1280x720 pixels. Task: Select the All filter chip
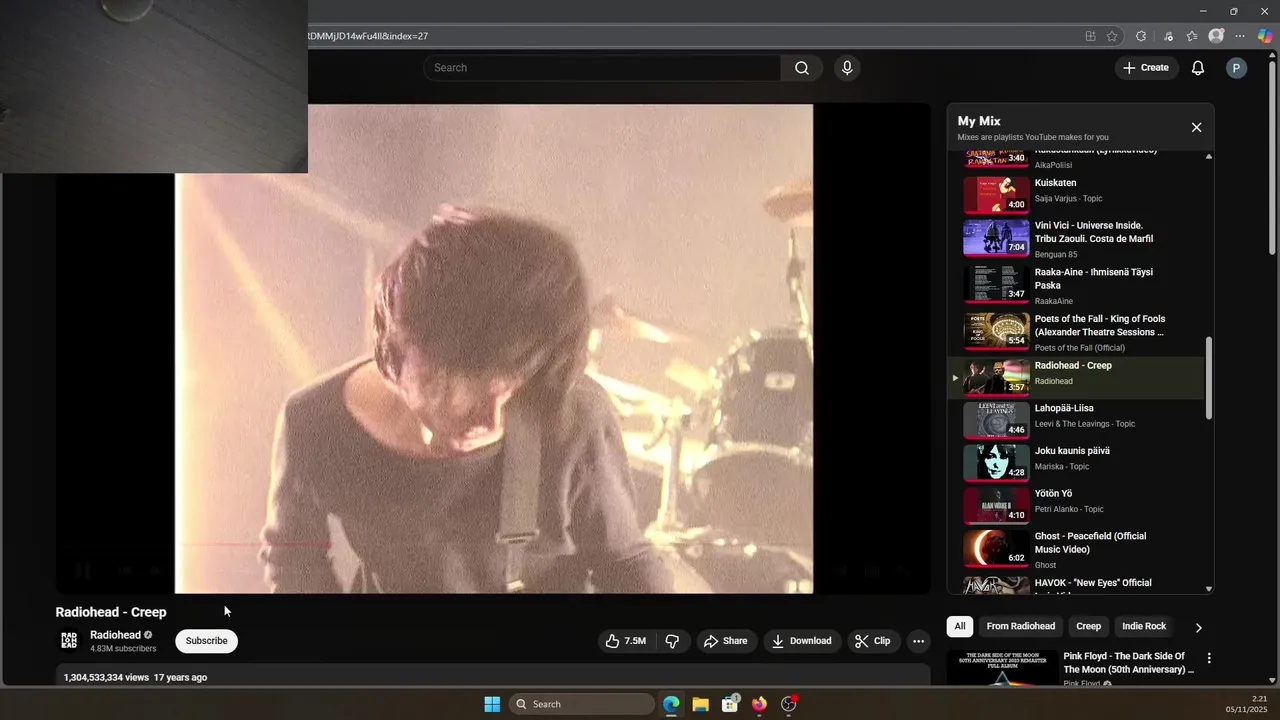[959, 626]
